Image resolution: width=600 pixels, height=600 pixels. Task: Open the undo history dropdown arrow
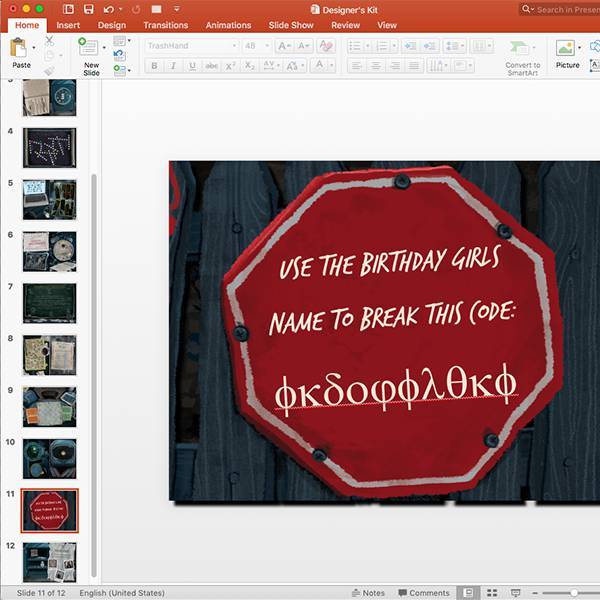coord(121,9)
